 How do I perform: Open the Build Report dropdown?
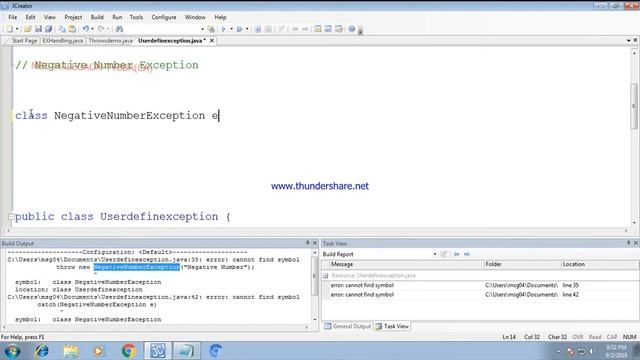(434, 254)
